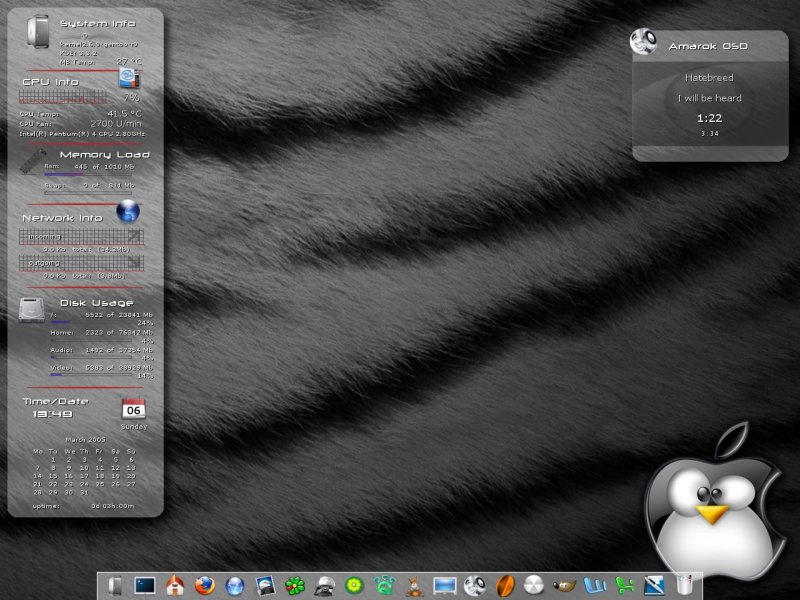800x600 pixels.
Task: Click the "Sunday" label under the calendar icon
Action: click(134, 427)
